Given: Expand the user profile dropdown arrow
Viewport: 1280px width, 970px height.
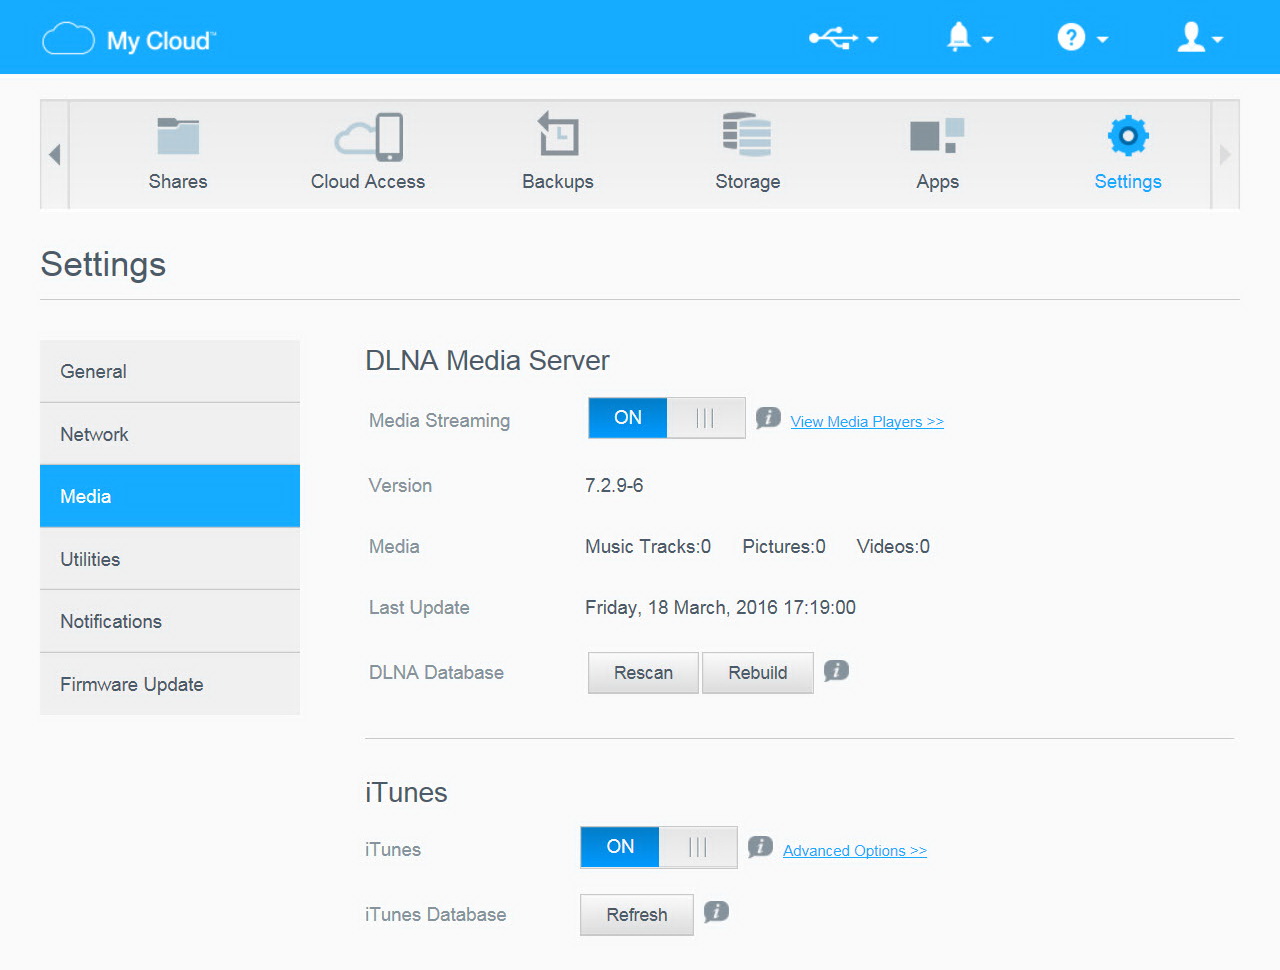Looking at the screenshot, I should click(x=1217, y=40).
